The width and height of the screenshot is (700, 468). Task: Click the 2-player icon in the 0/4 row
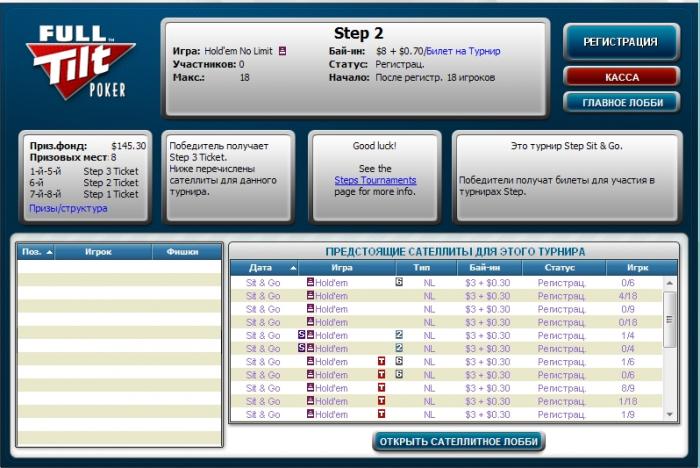[399, 348]
